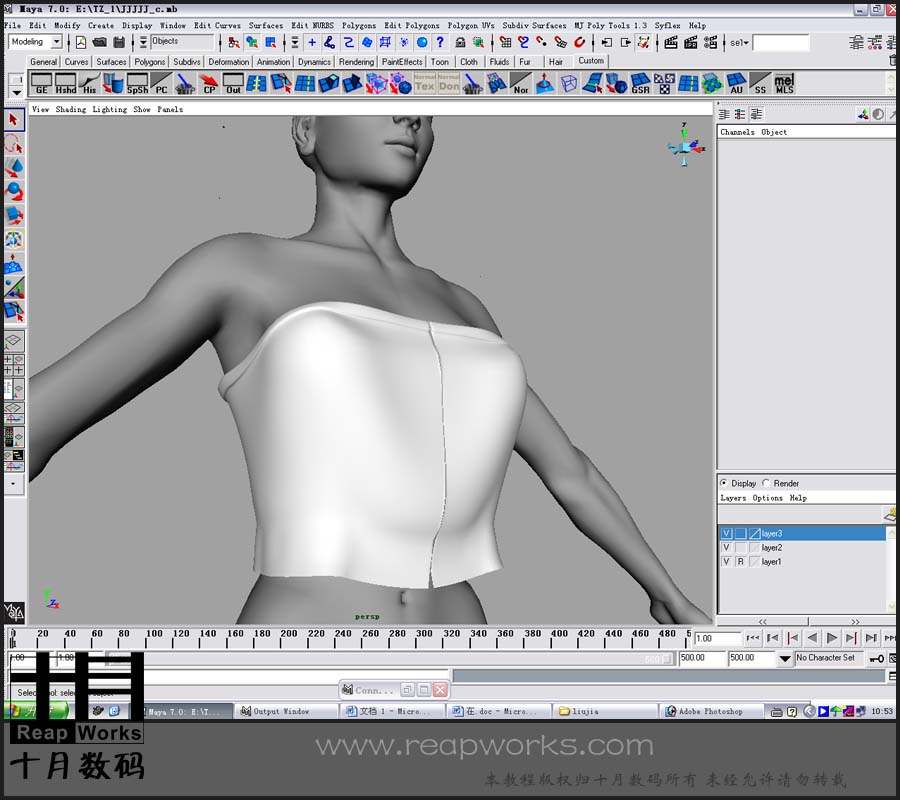Screen dimensions: 900x800
Task: Click the Play forwards button
Action: pyautogui.click(x=832, y=638)
